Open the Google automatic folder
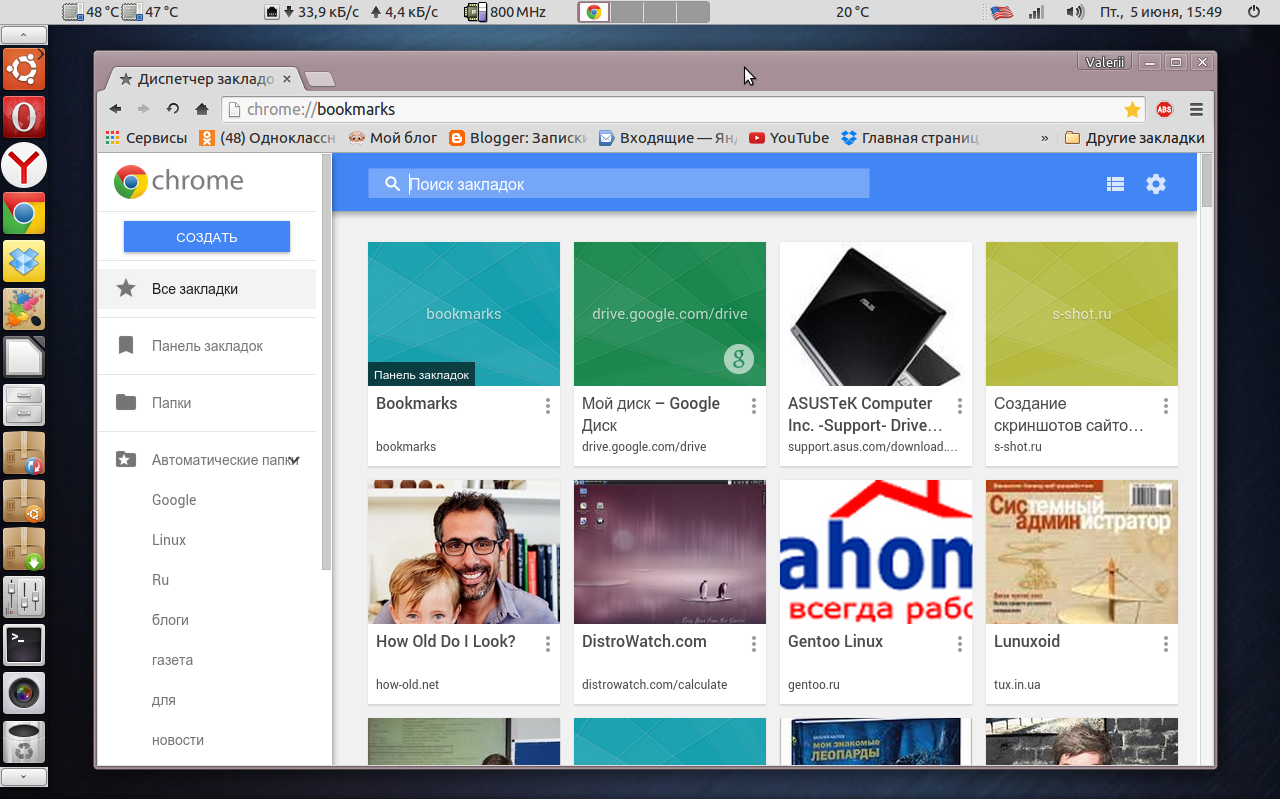This screenshot has width=1280, height=800. coord(174,500)
